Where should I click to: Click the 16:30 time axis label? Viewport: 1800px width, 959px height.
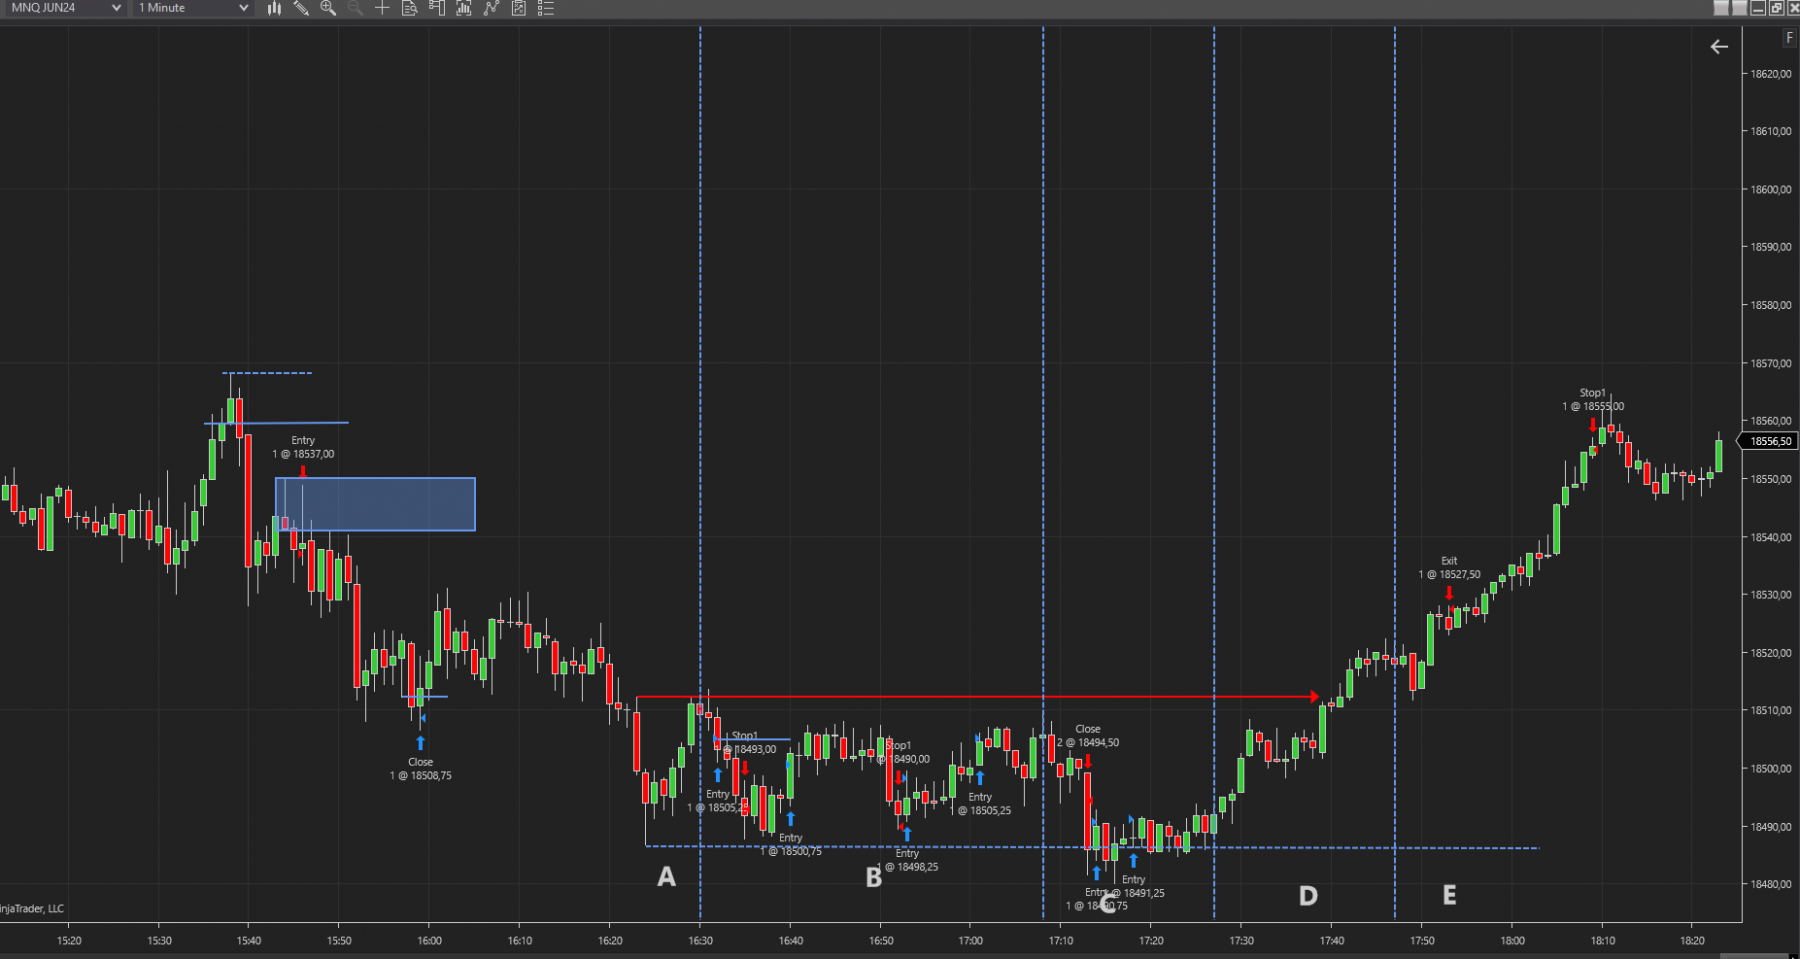700,941
